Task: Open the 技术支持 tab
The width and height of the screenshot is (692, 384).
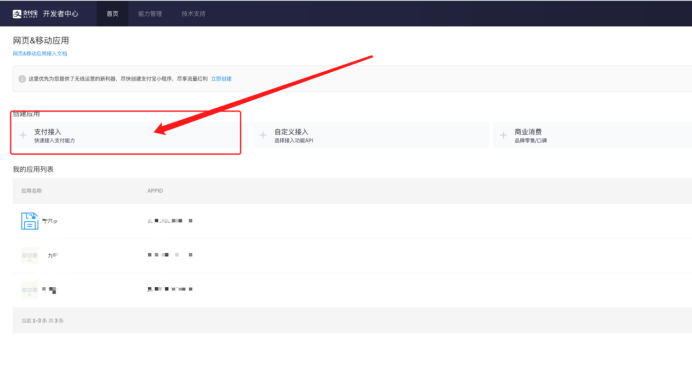Action: [193, 14]
